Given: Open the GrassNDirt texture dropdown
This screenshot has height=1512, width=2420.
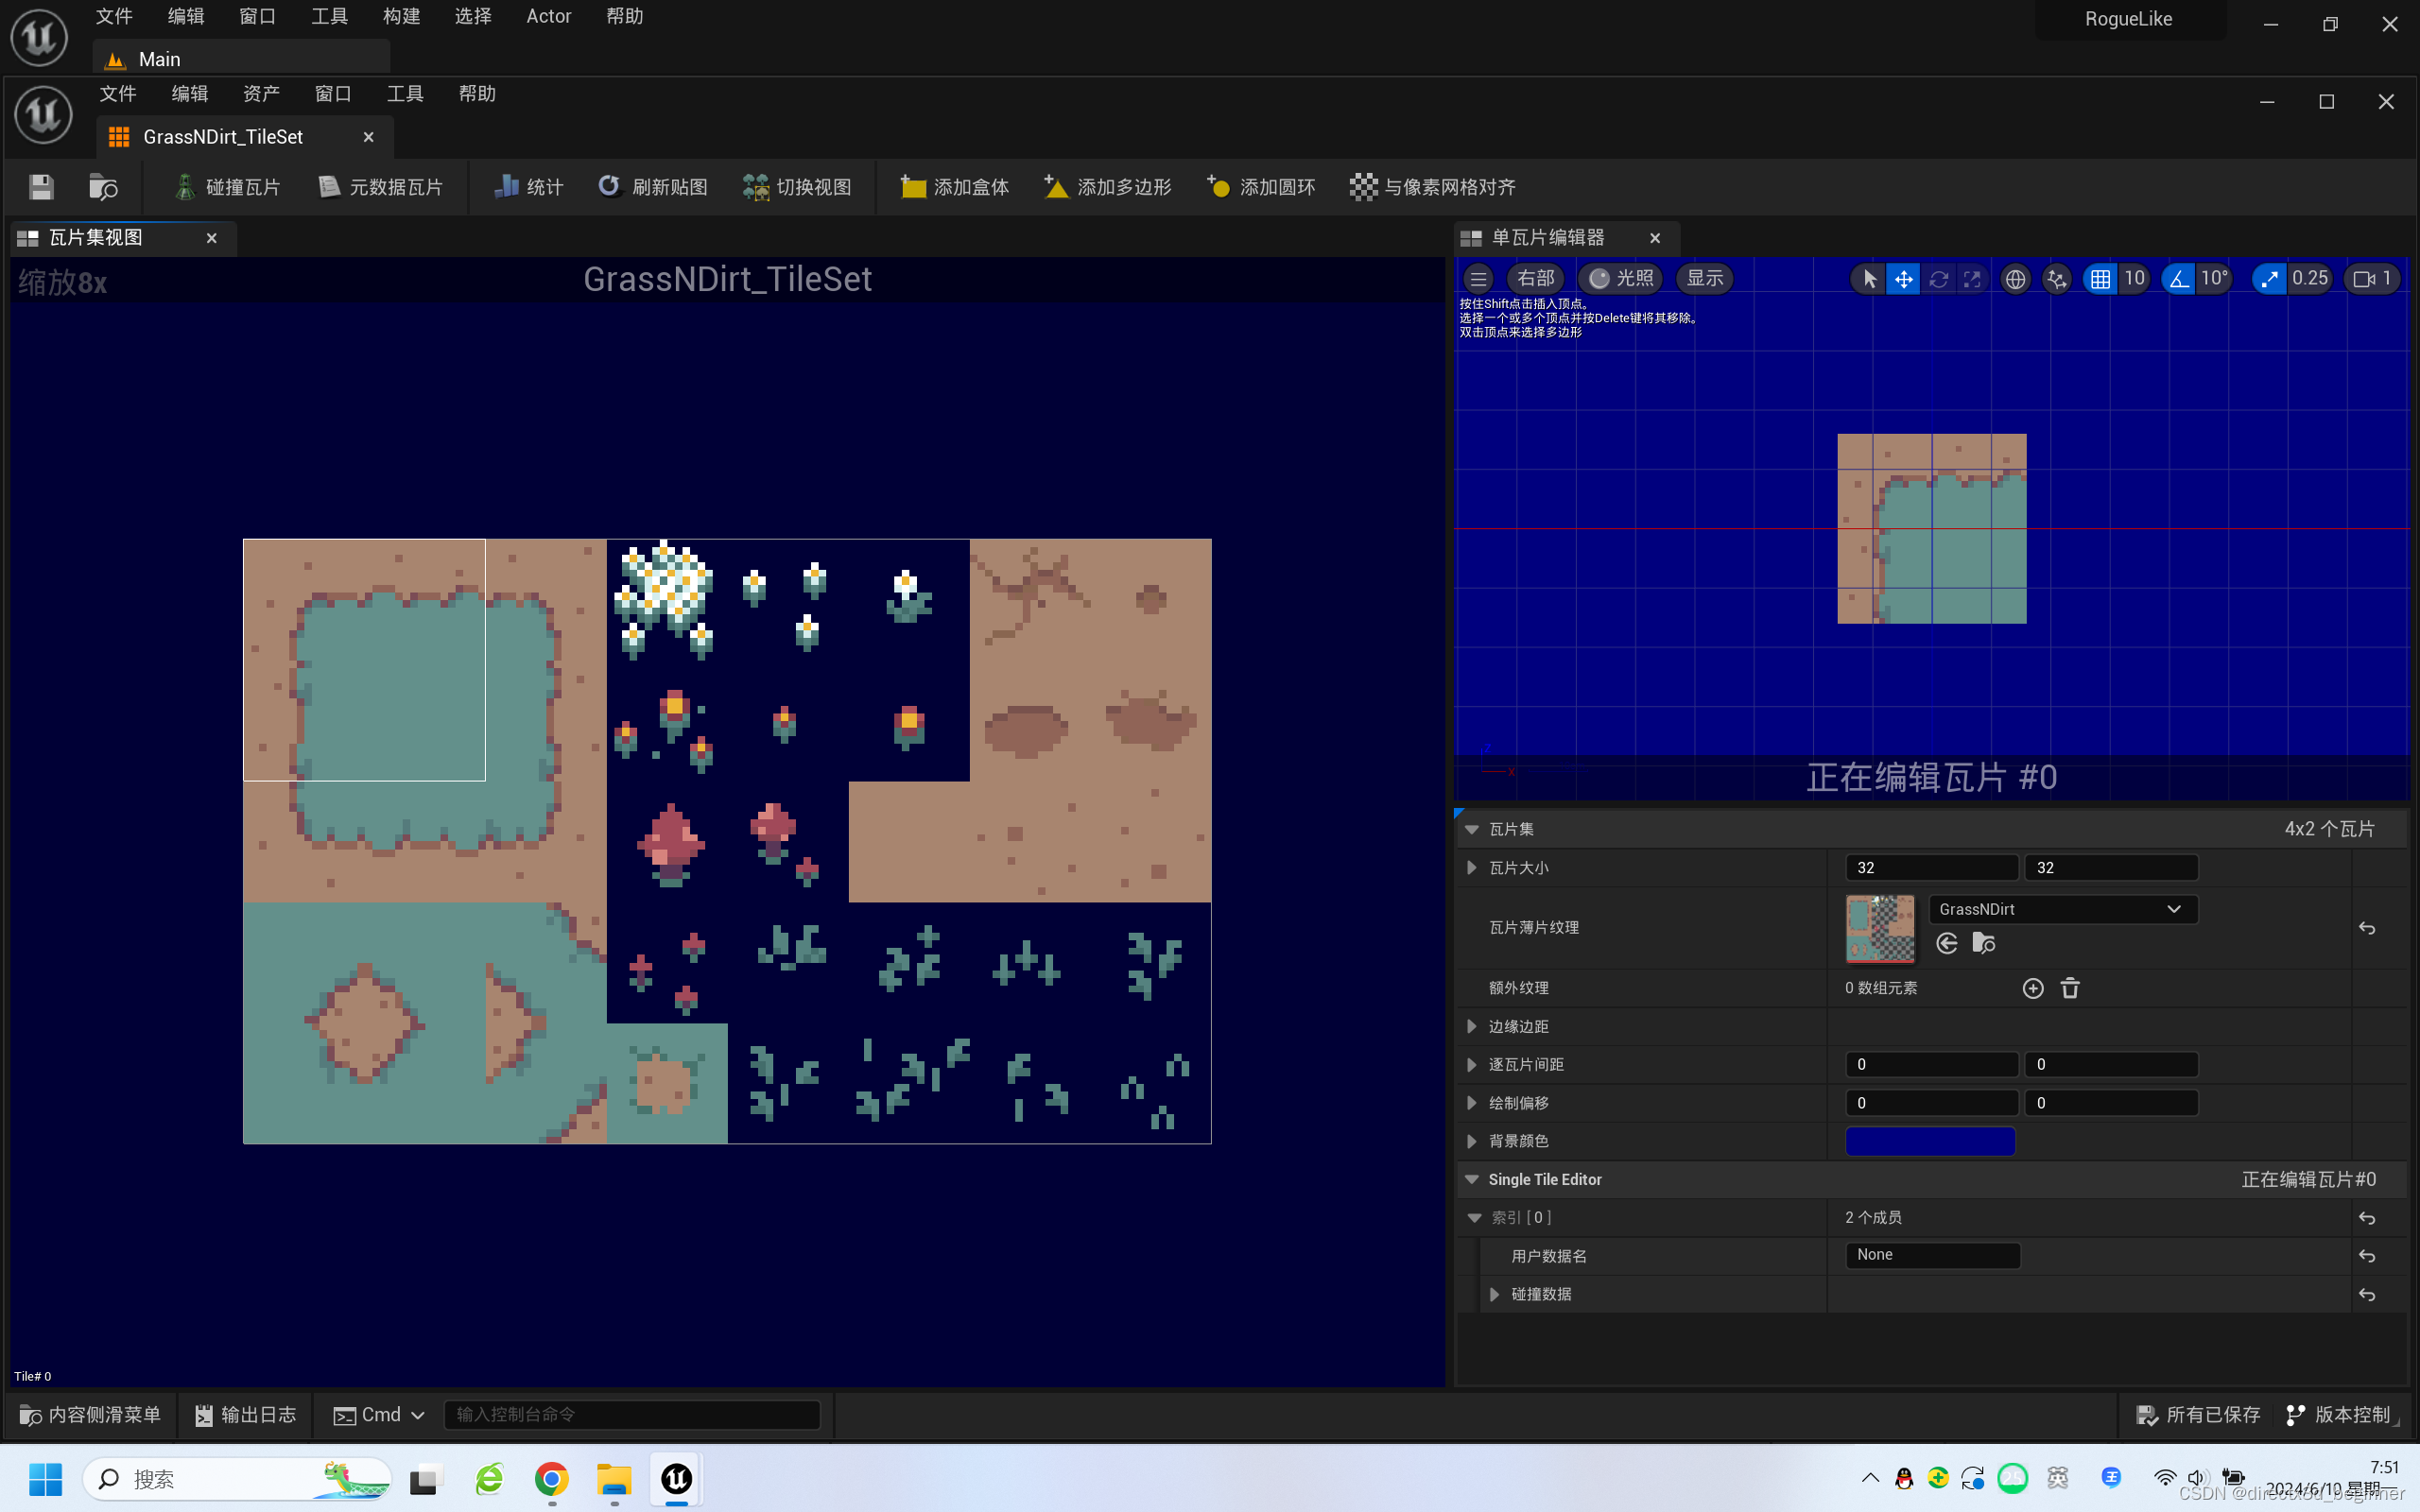Looking at the screenshot, I should click(2063, 909).
